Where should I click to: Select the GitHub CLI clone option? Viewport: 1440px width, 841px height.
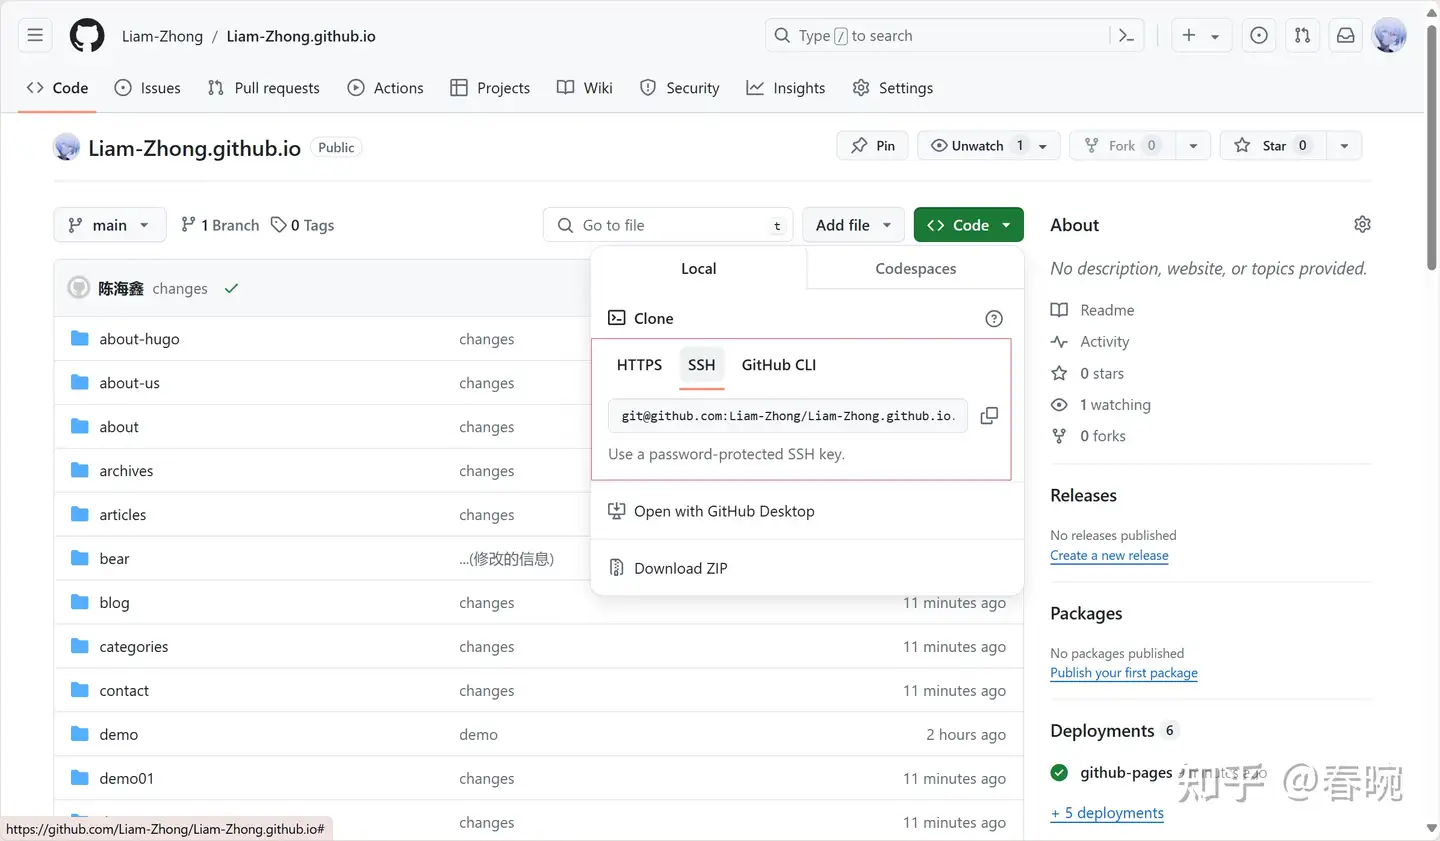click(x=779, y=365)
